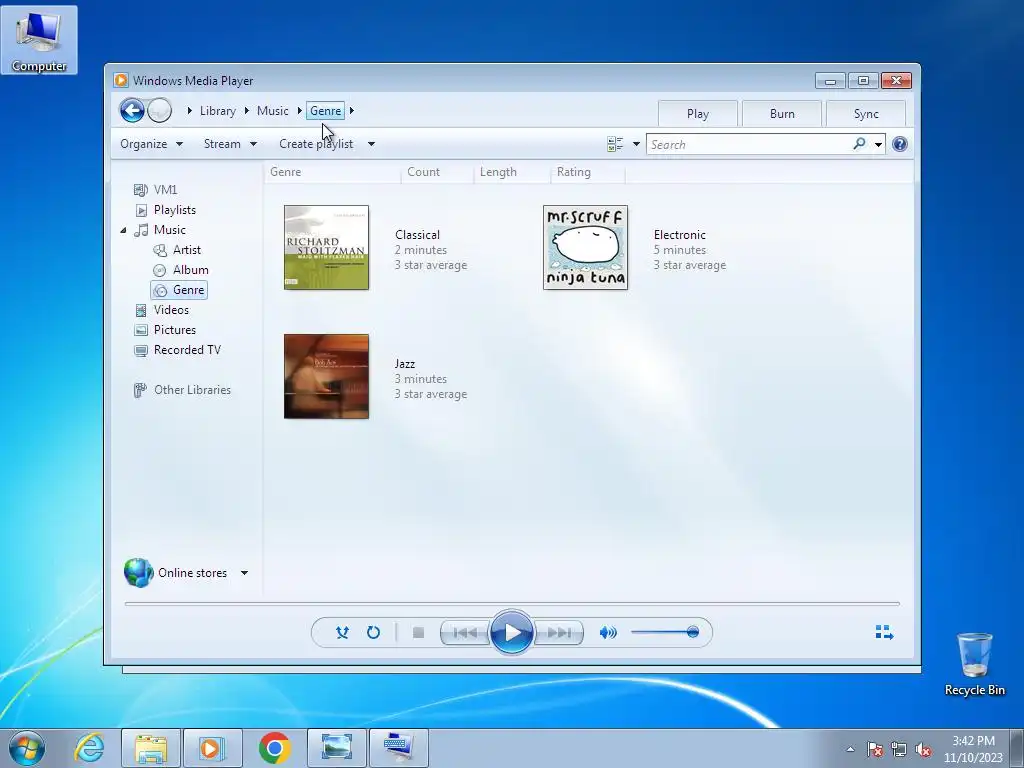The image size is (1024, 768).
Task: Click Create playlist
Action: tap(316, 144)
